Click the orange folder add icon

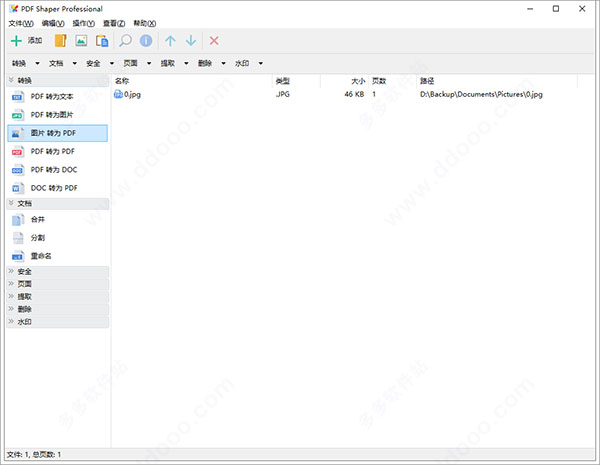coord(60,41)
